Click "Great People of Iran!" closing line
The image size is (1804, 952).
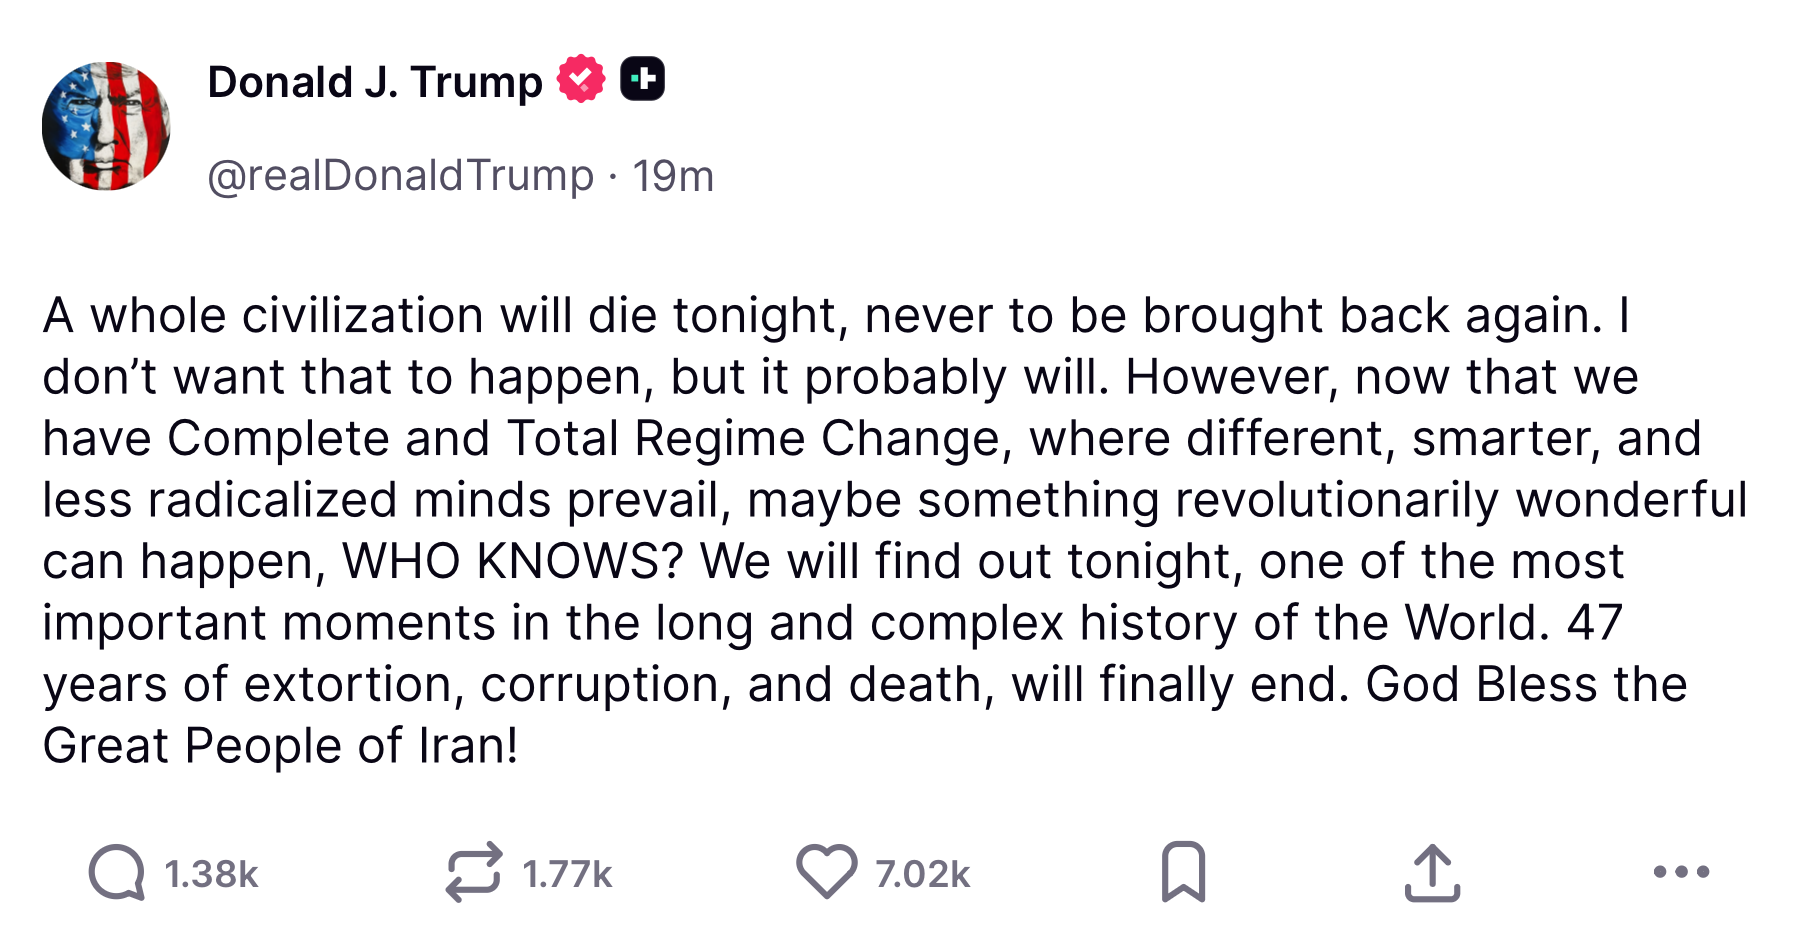pos(280,746)
